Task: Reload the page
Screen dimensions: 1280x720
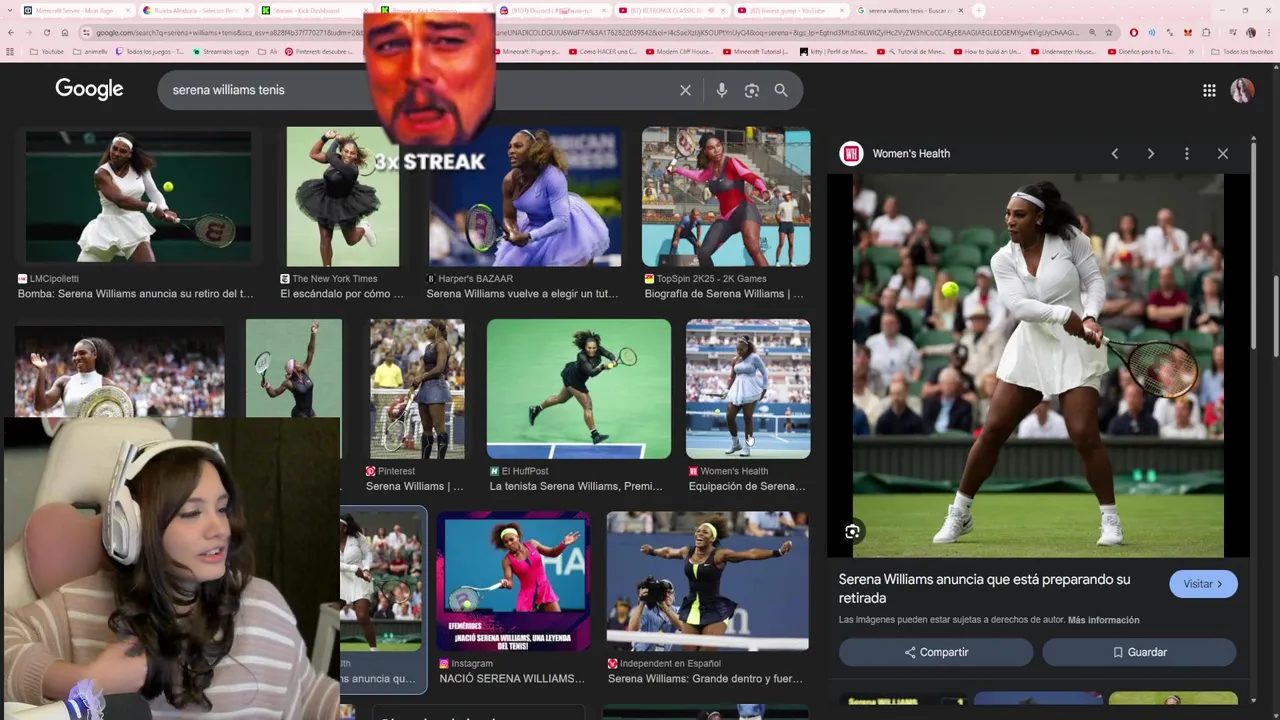Action: point(46,32)
